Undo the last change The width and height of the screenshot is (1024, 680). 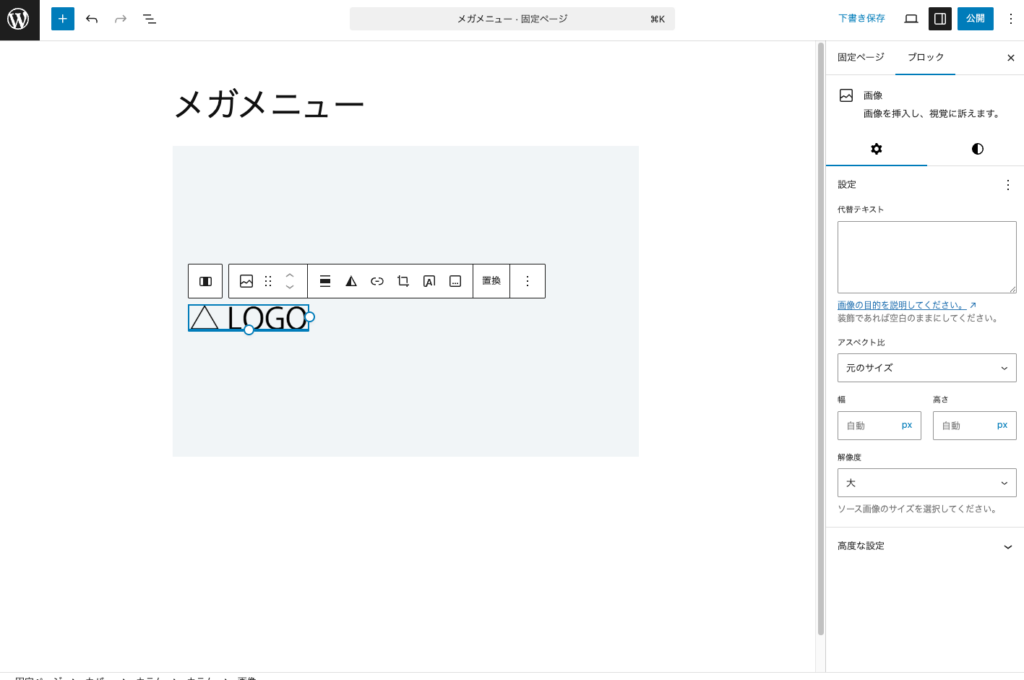[91, 18]
